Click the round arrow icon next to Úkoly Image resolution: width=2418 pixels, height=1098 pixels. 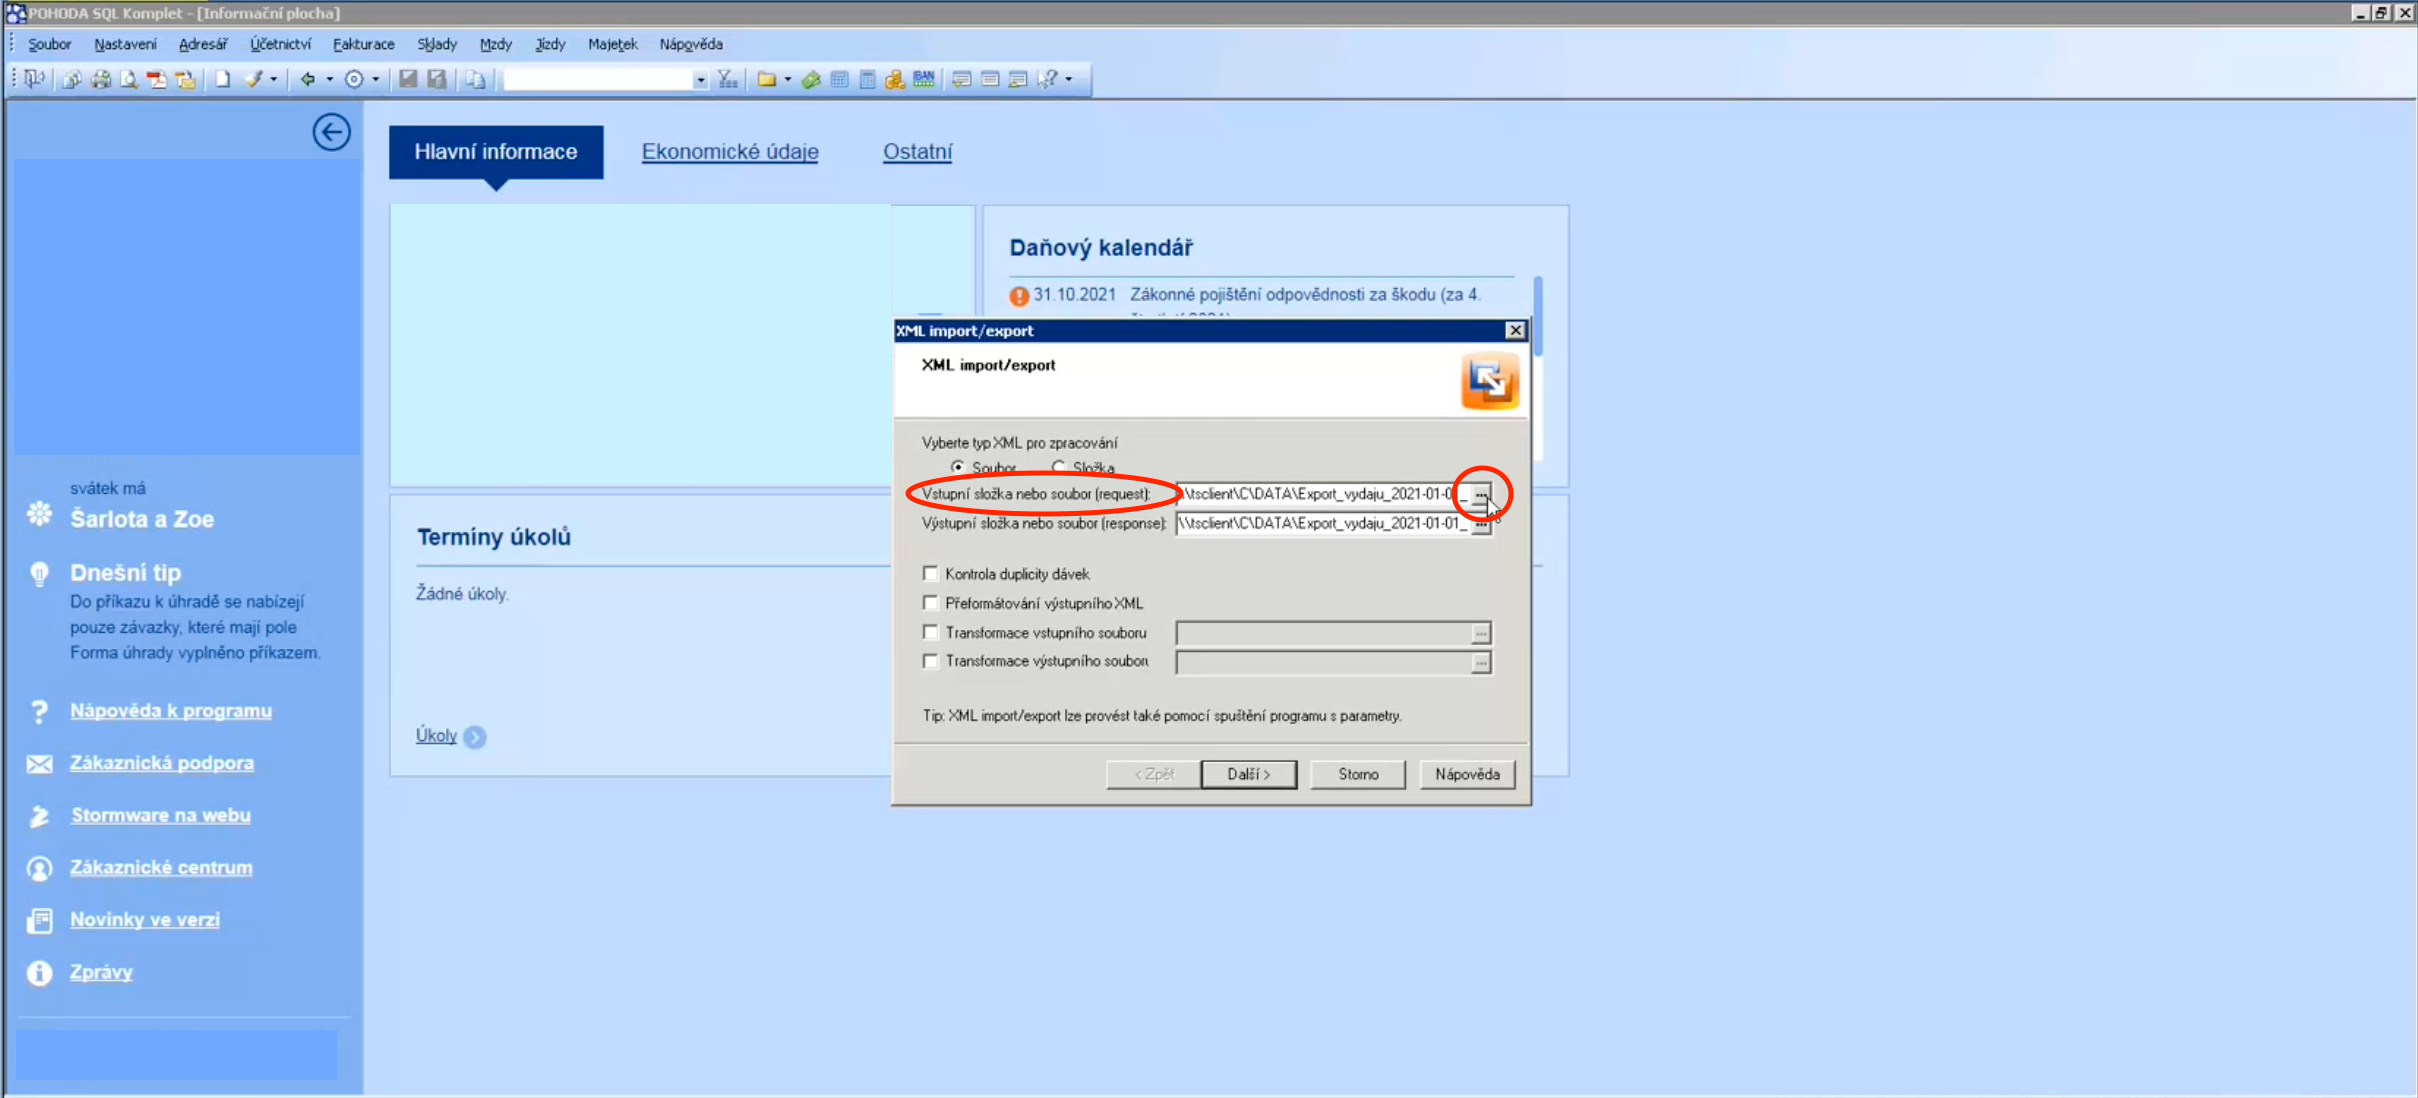pos(475,737)
